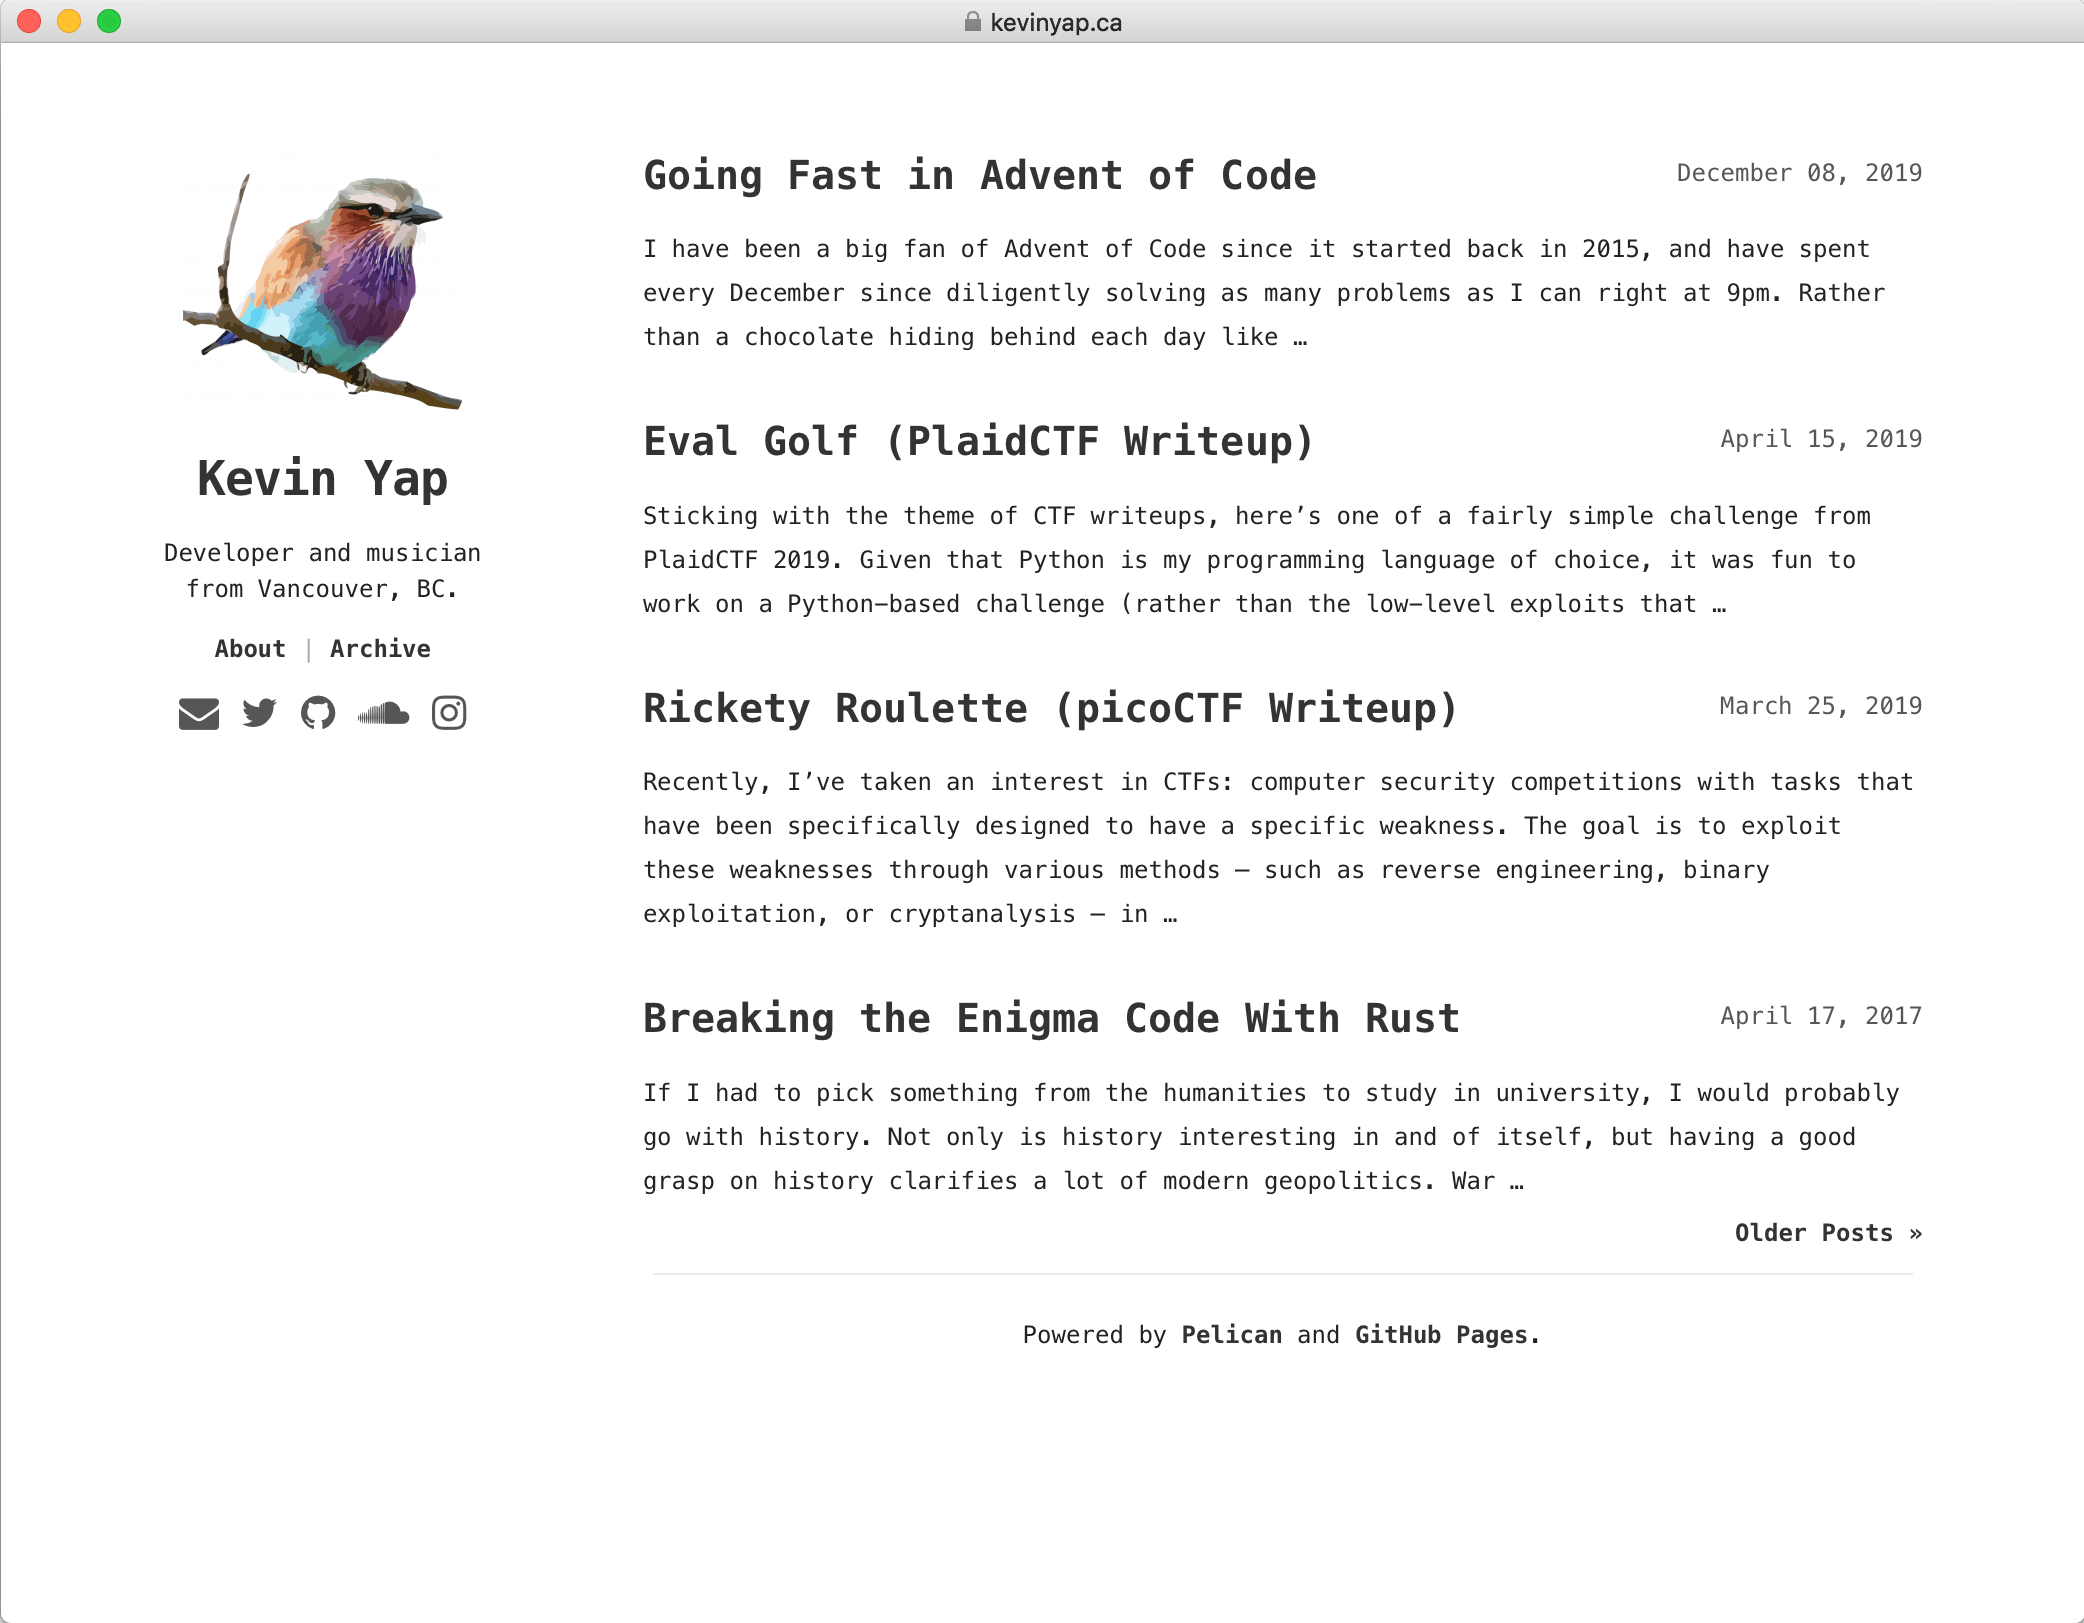Open the Instagram camera icon
Viewport: 2084px width, 1623px height.
tap(449, 713)
